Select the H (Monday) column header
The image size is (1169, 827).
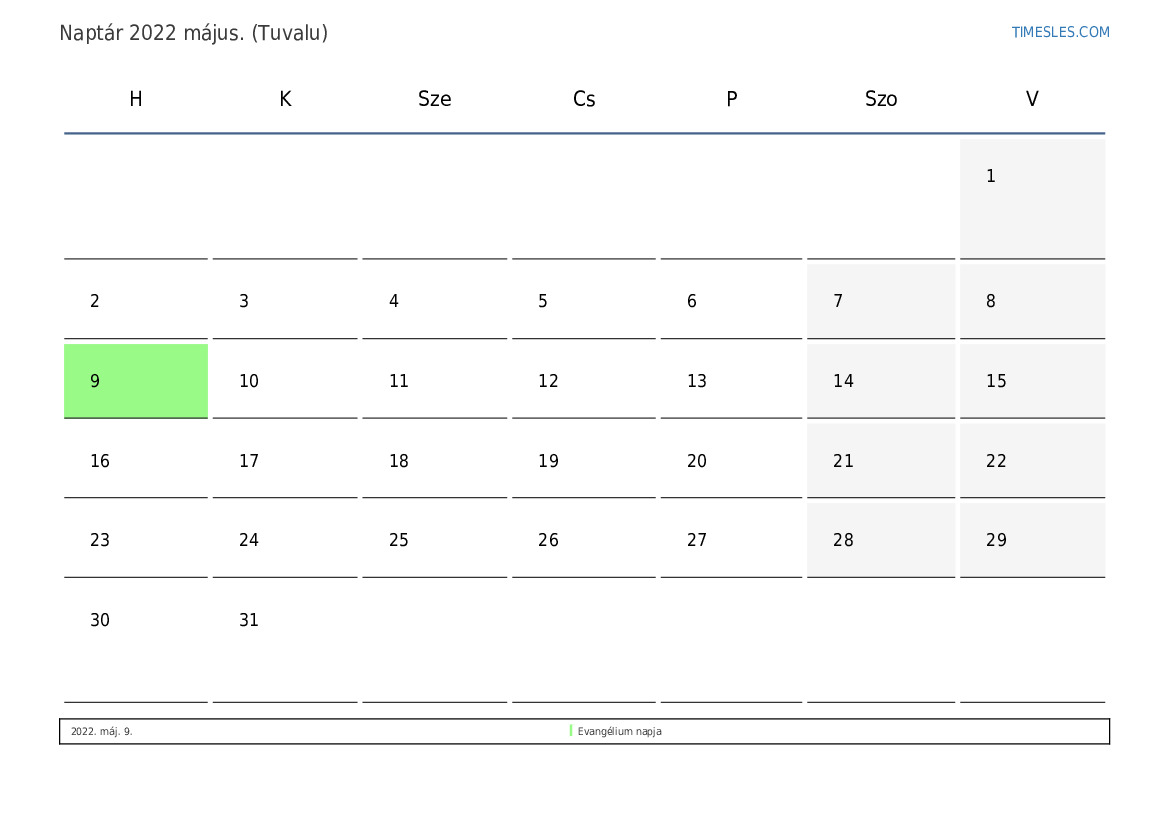[x=136, y=99]
